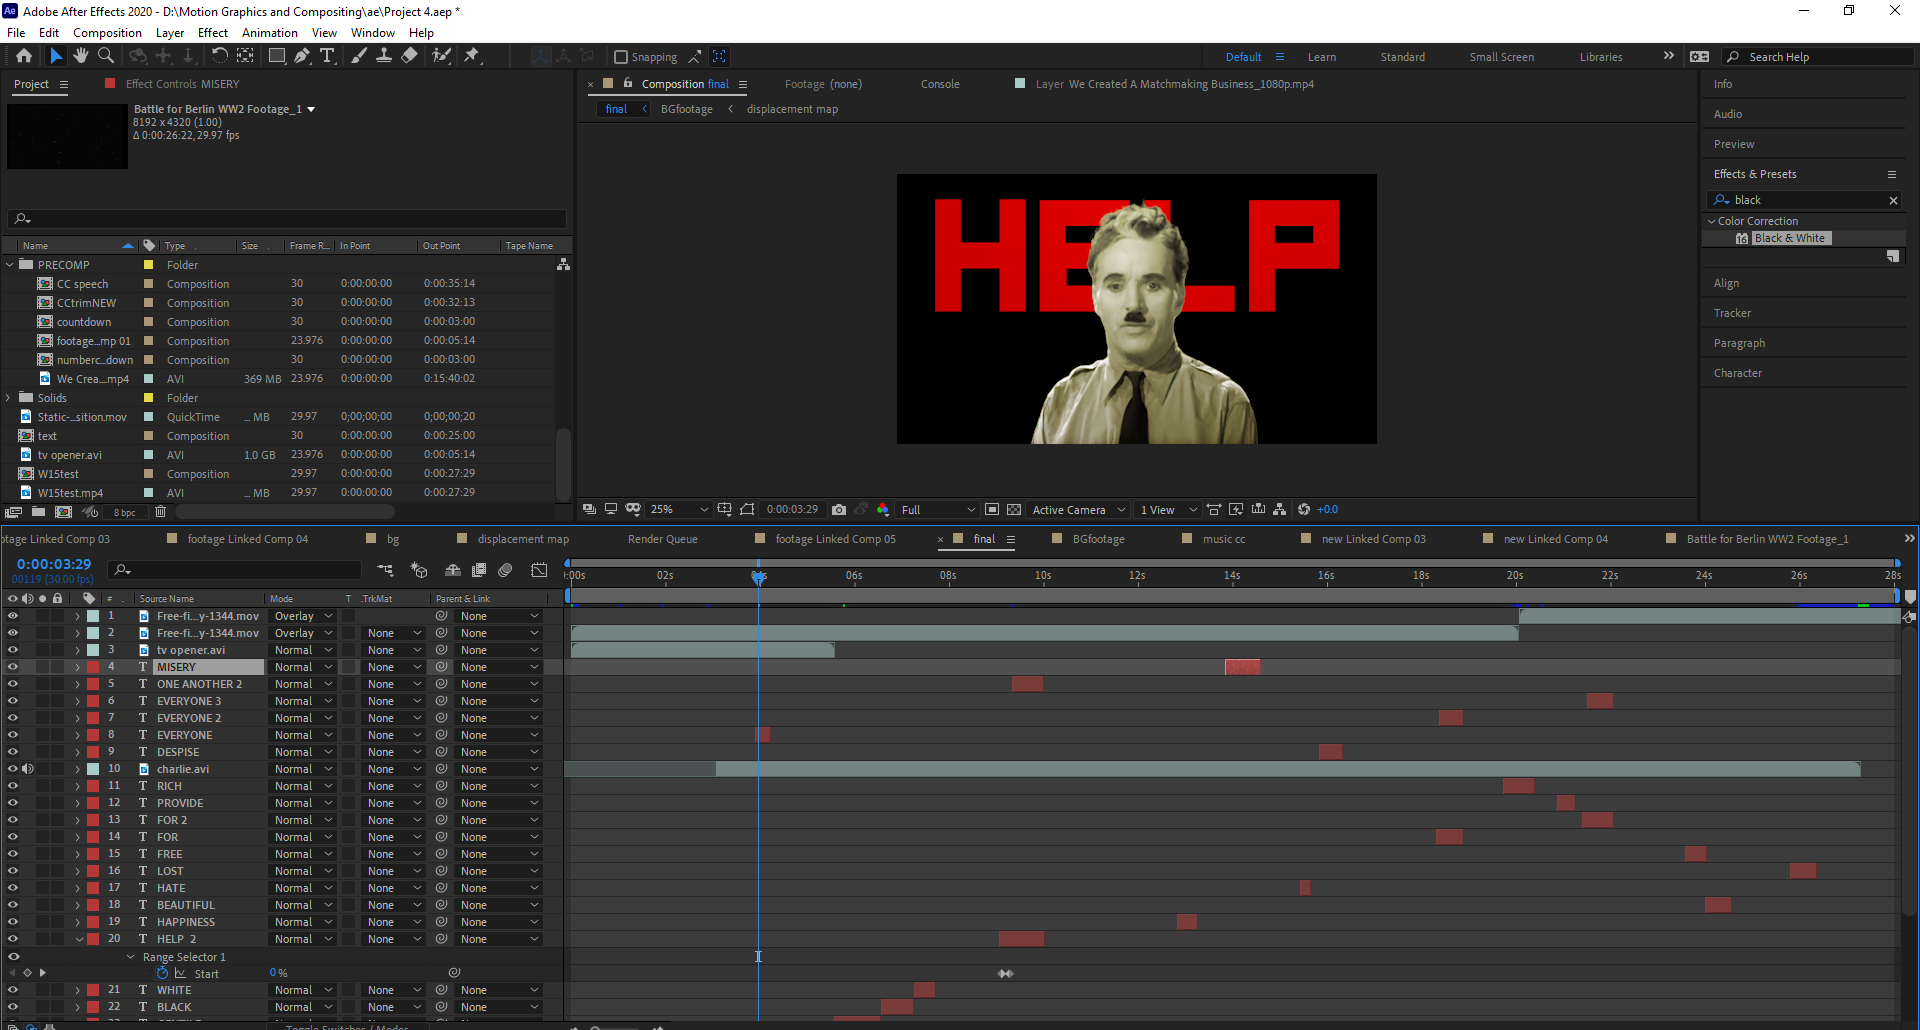Hide the charlie.avi video layer
The height and width of the screenshot is (1030, 1920).
[13, 769]
